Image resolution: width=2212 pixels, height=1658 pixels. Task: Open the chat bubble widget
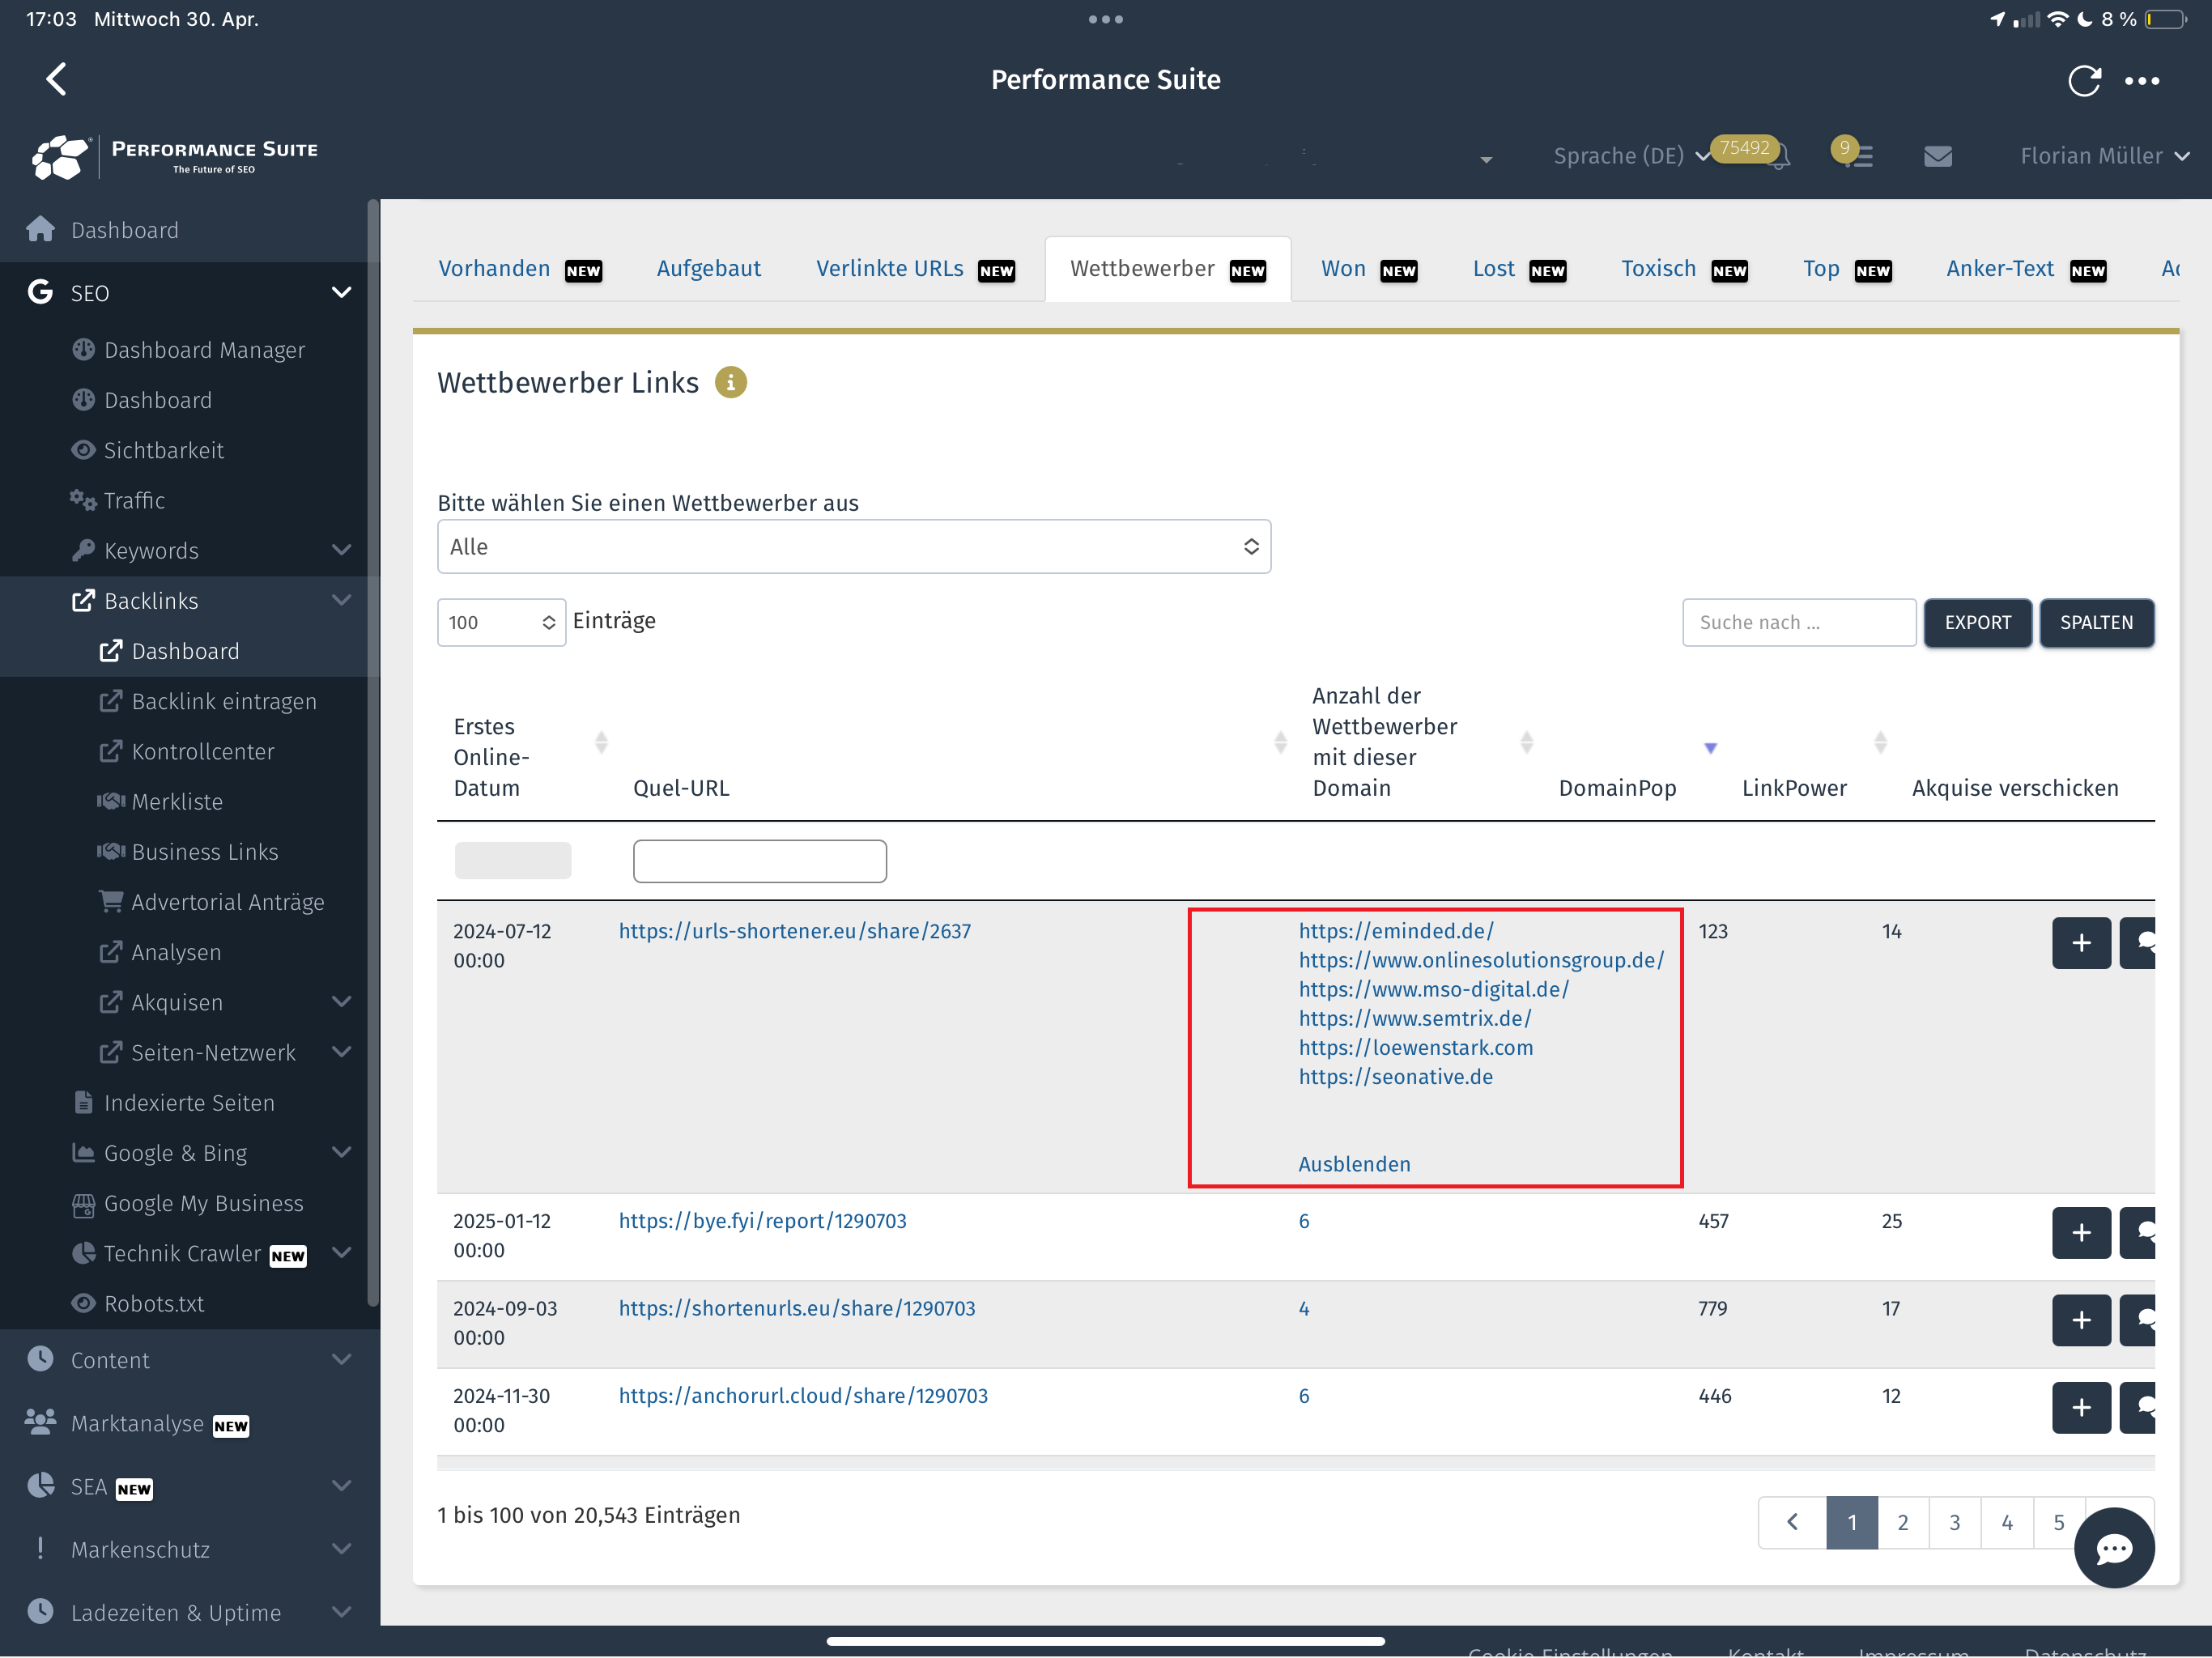[x=2114, y=1548]
